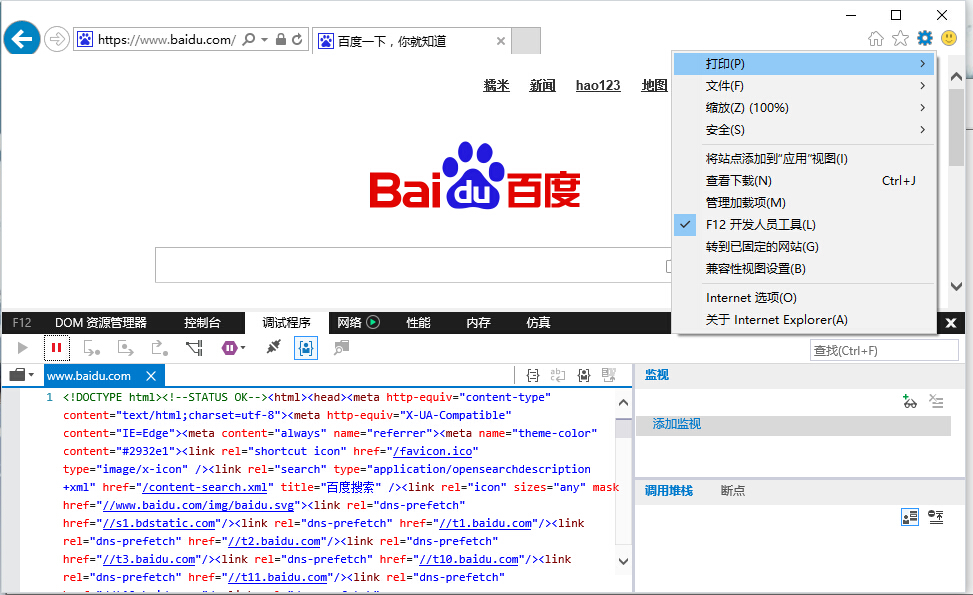Screen dimensions: 973x595
Task: Open the Favorites star icon
Action: [x=900, y=38]
